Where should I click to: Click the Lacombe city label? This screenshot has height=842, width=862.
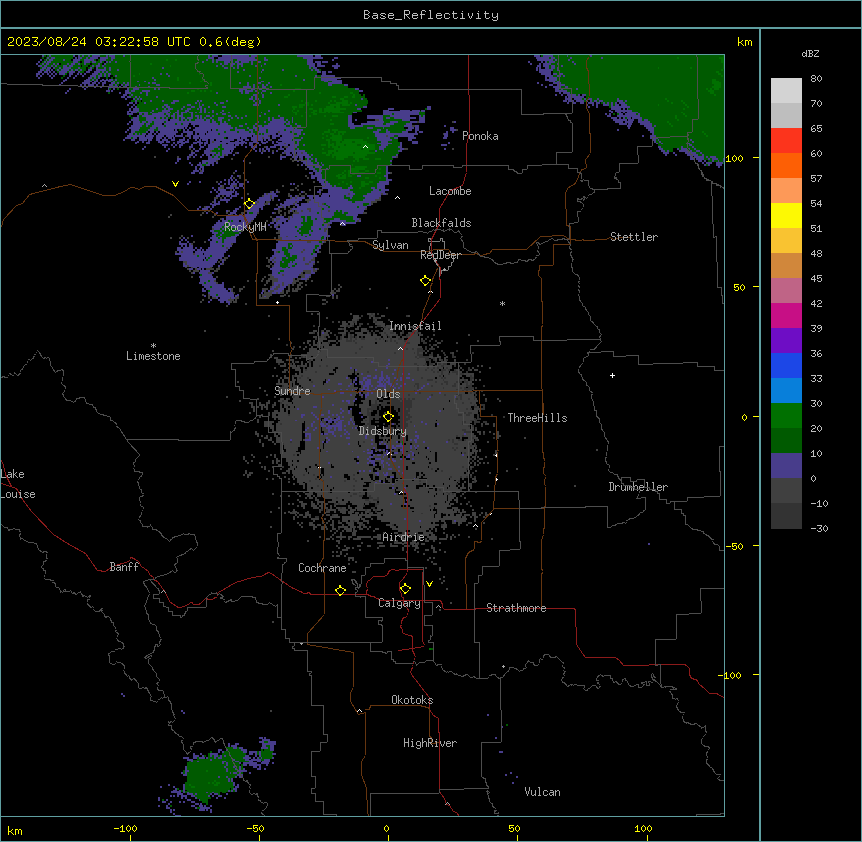pyautogui.click(x=450, y=191)
